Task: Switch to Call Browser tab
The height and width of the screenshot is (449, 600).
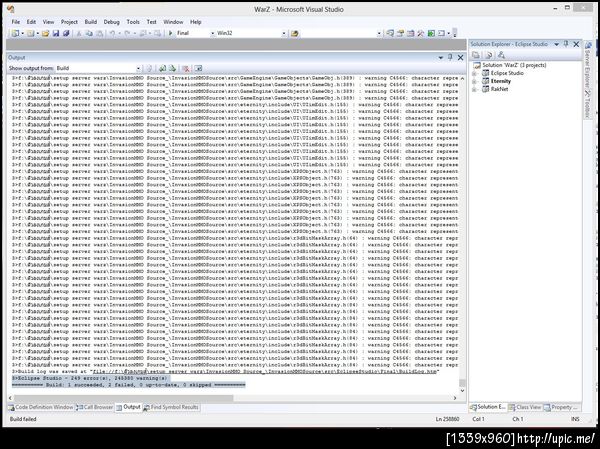Action: (x=95, y=407)
